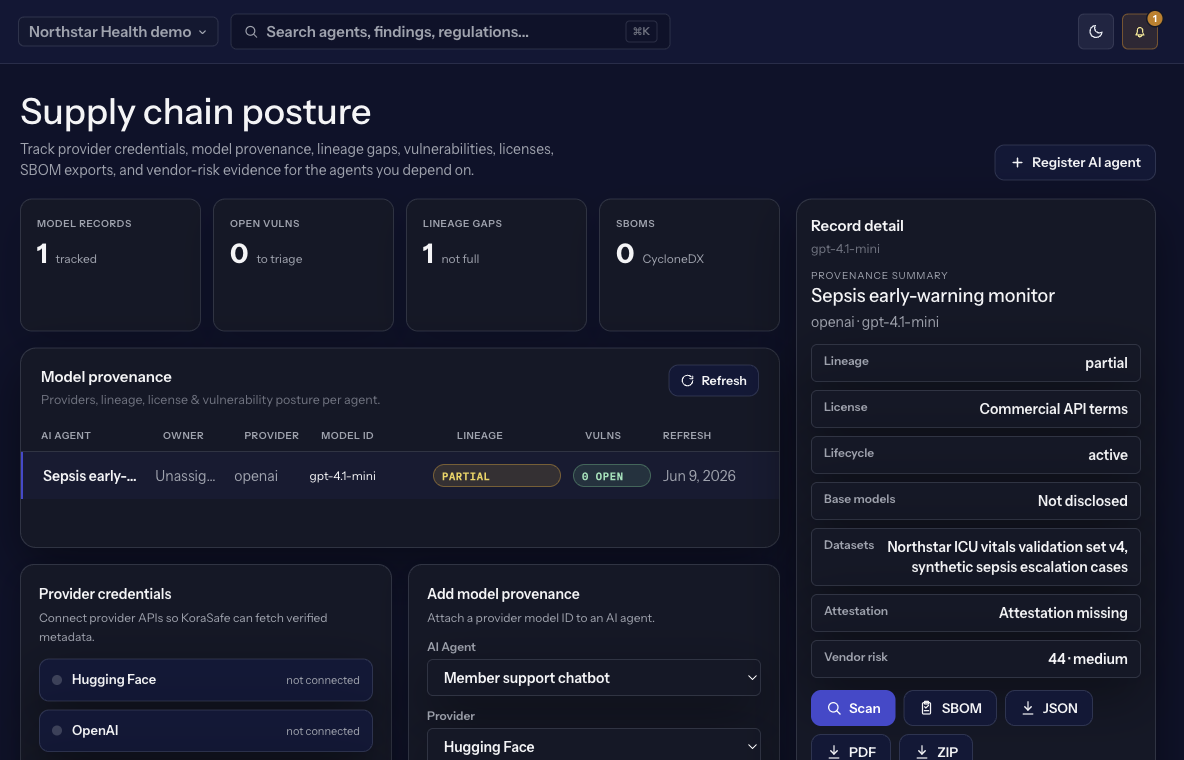
Task: Click the OWNER column header
Action: coord(183,436)
